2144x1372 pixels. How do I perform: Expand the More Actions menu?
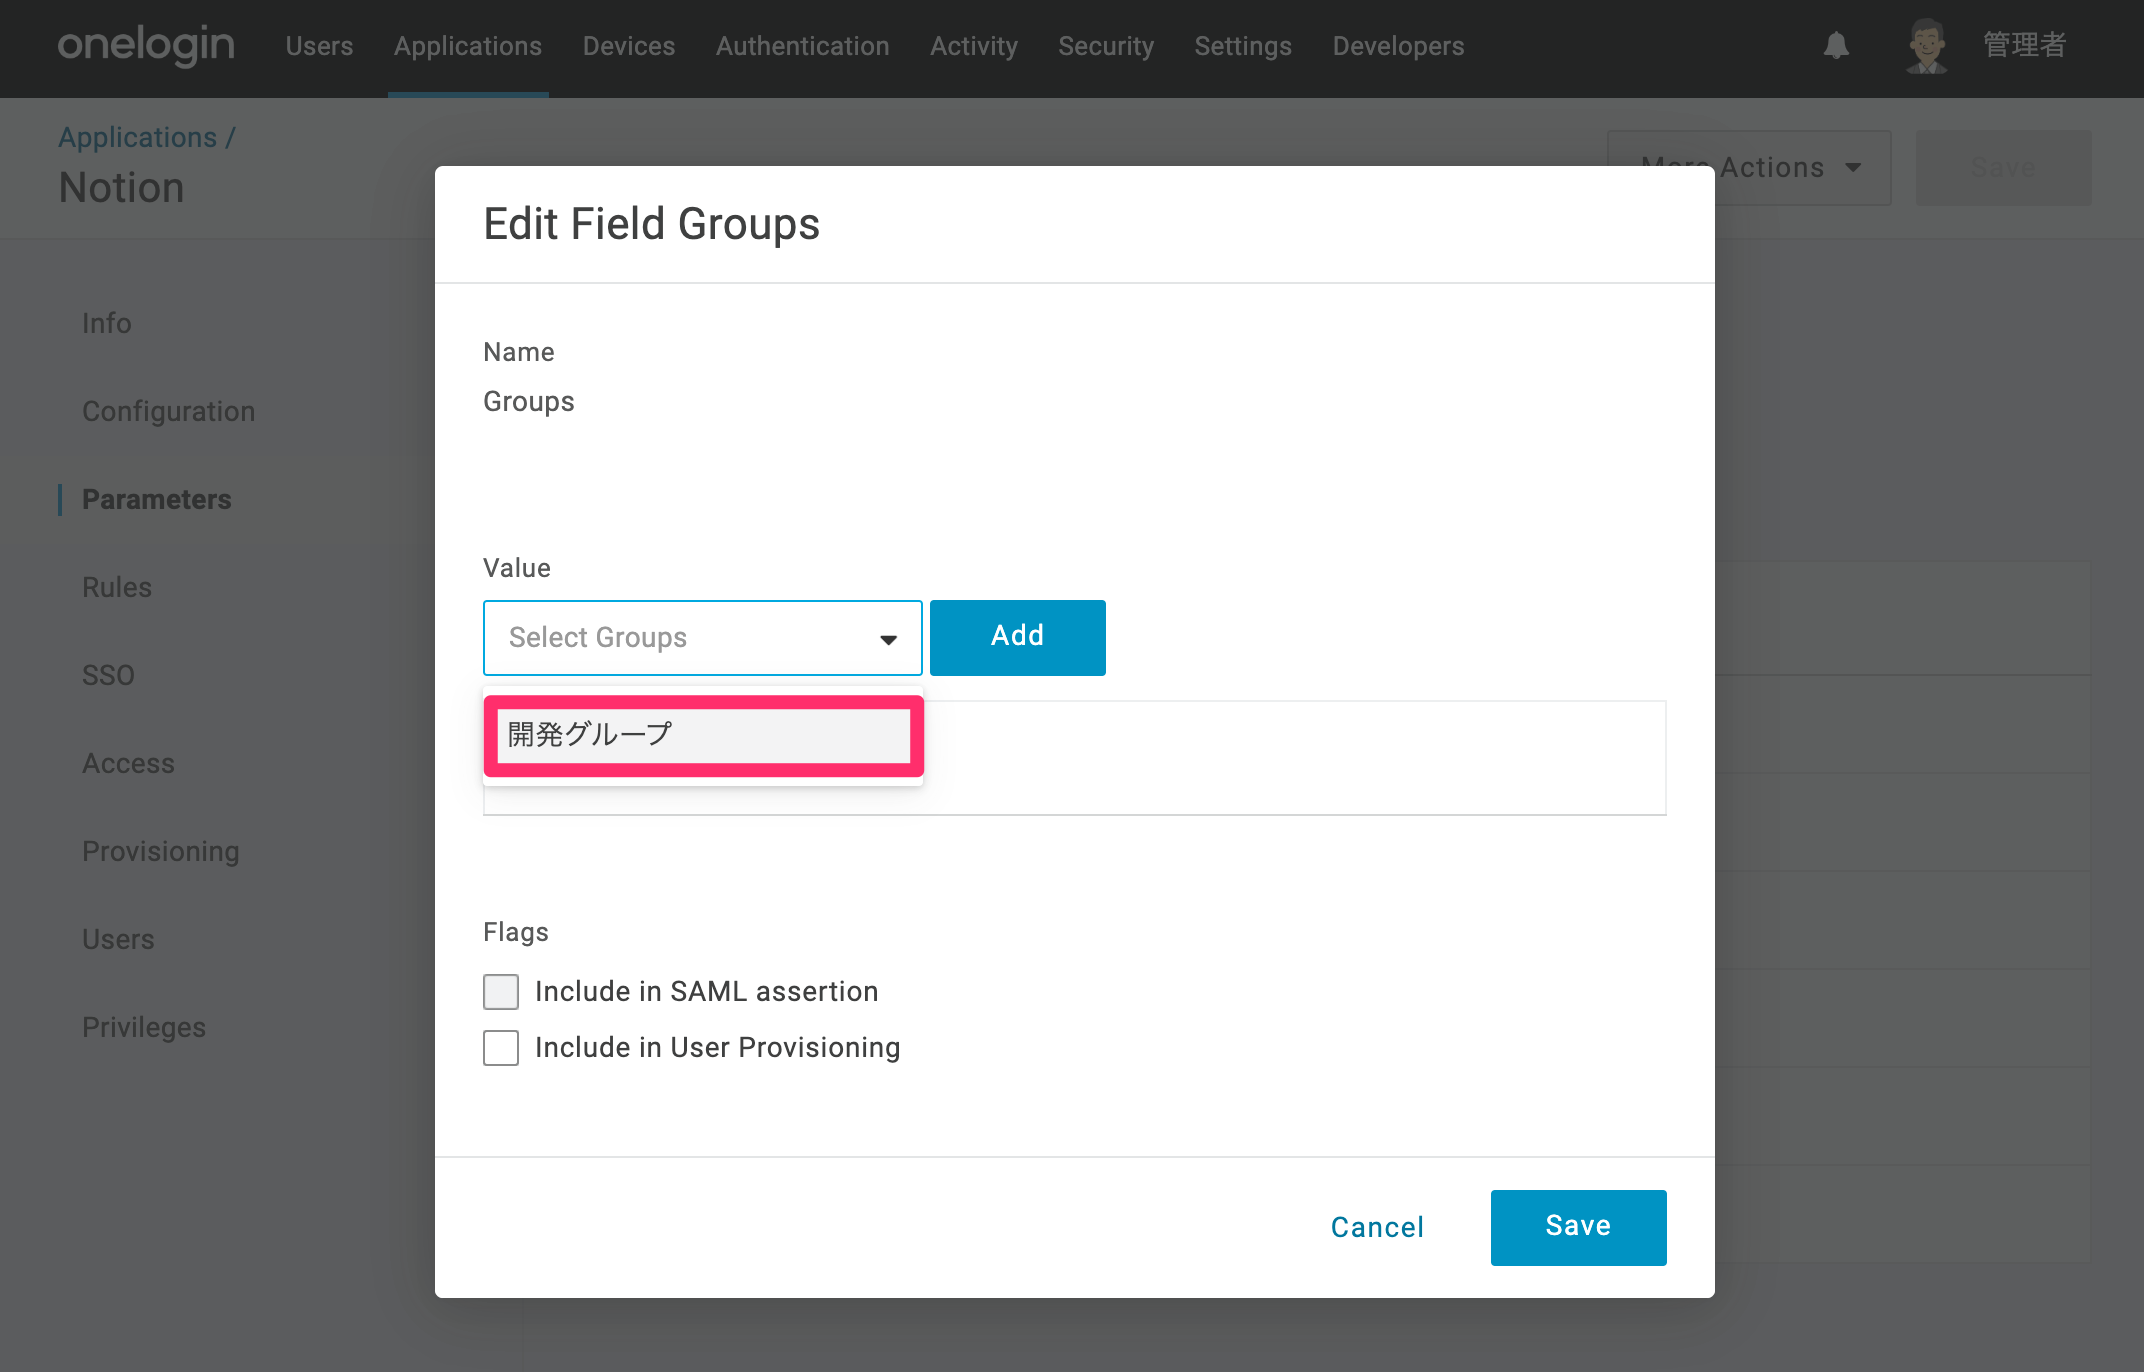(x=1749, y=167)
